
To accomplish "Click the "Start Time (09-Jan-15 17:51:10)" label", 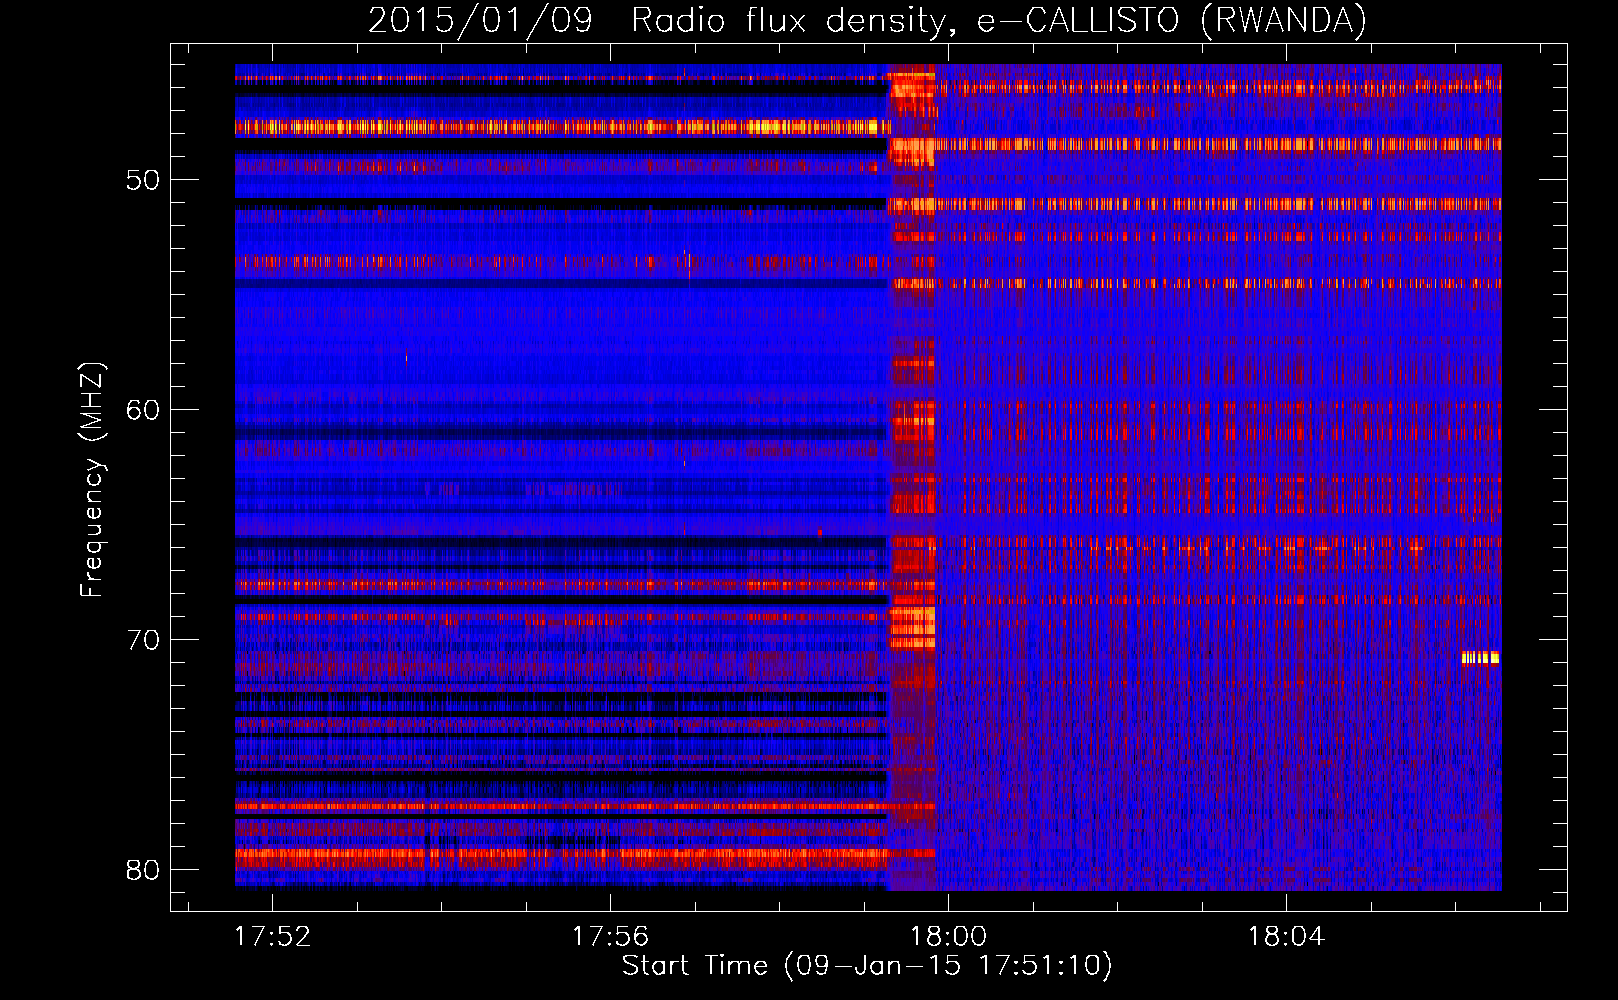I will pyautogui.click(x=867, y=966).
